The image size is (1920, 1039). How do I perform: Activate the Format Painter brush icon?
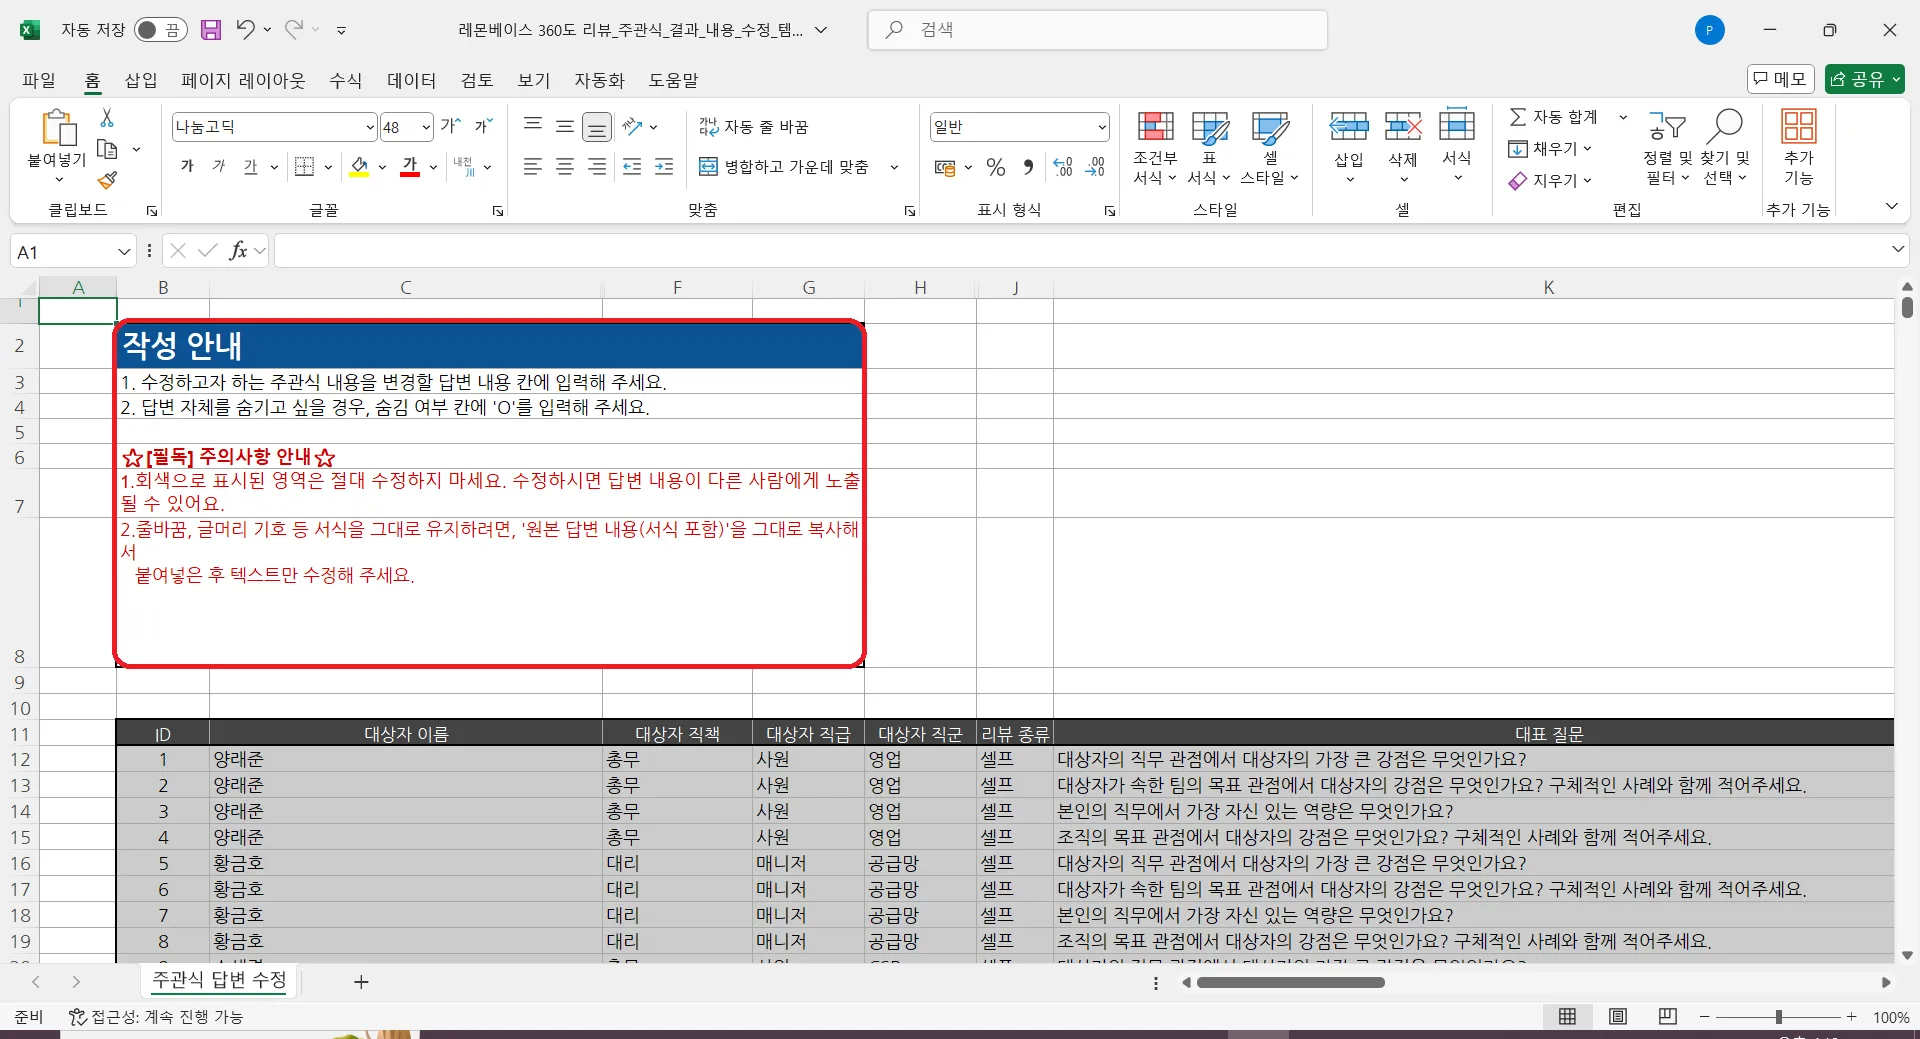pyautogui.click(x=107, y=180)
